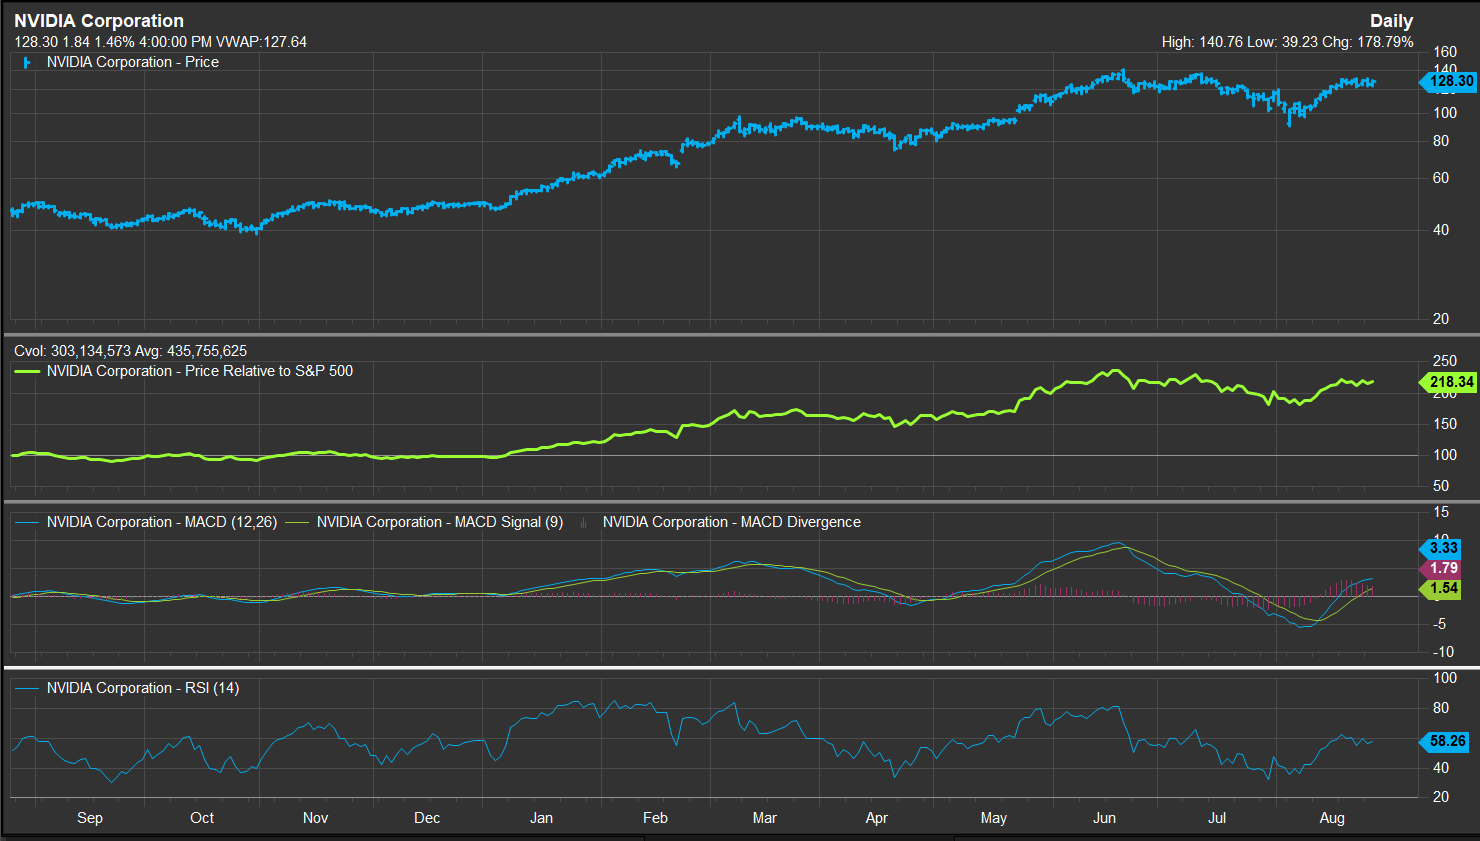Click the 20 price axis label in price panel
Screen dimensions: 1480x841
[x=1441, y=319]
